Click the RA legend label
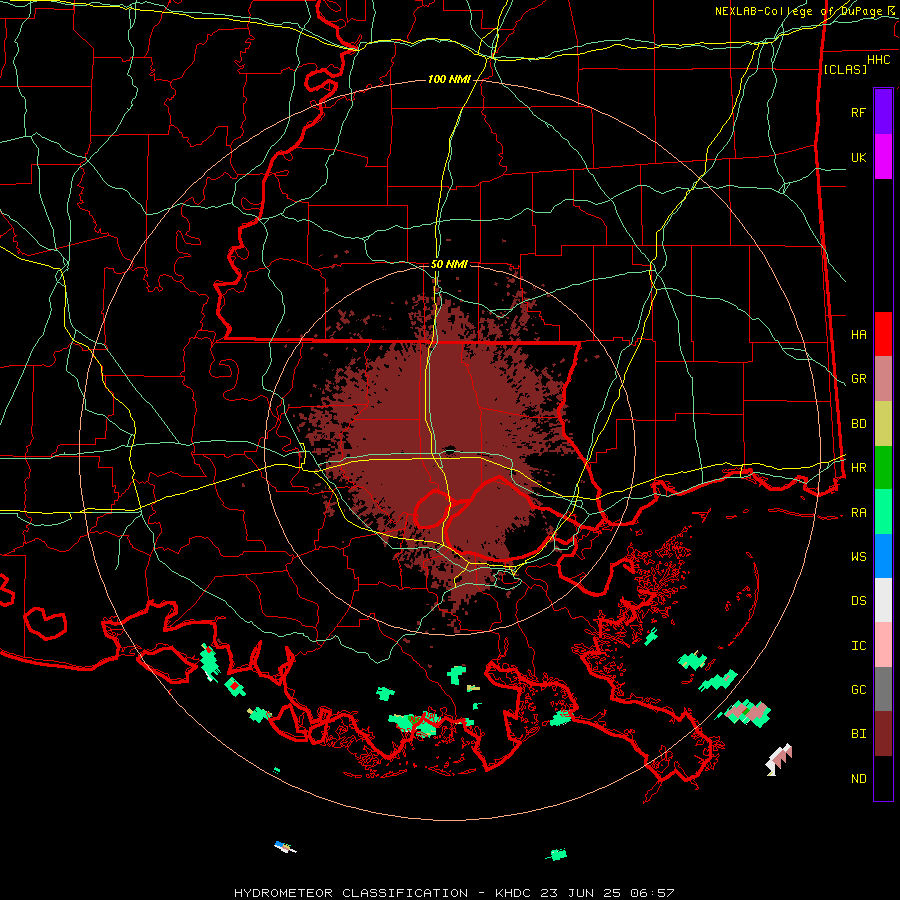Screen dimensions: 900x900 pyautogui.click(x=858, y=513)
